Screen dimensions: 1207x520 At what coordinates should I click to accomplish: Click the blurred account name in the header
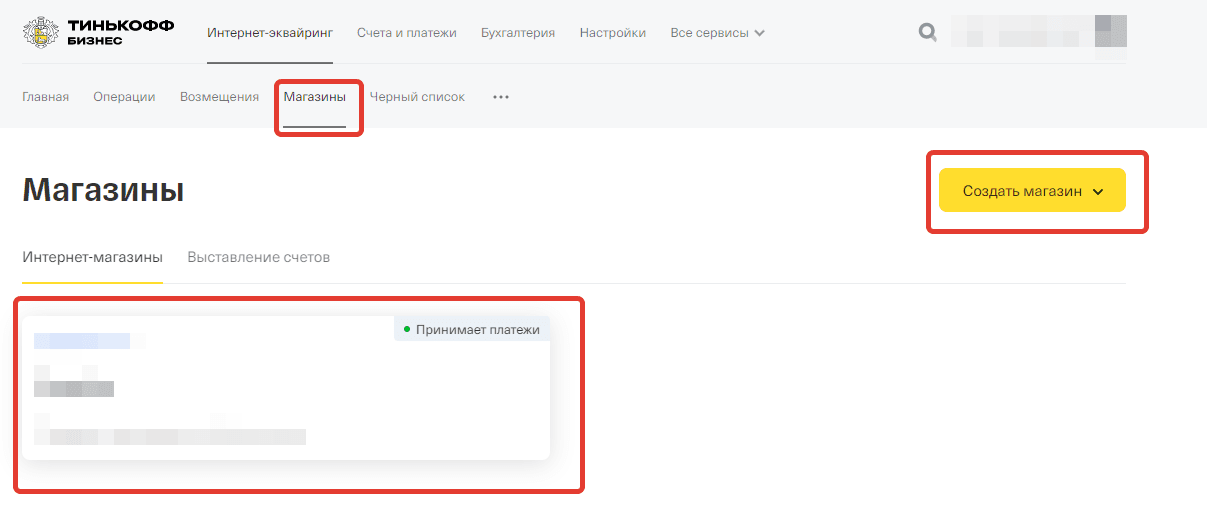pyautogui.click(x=1020, y=31)
